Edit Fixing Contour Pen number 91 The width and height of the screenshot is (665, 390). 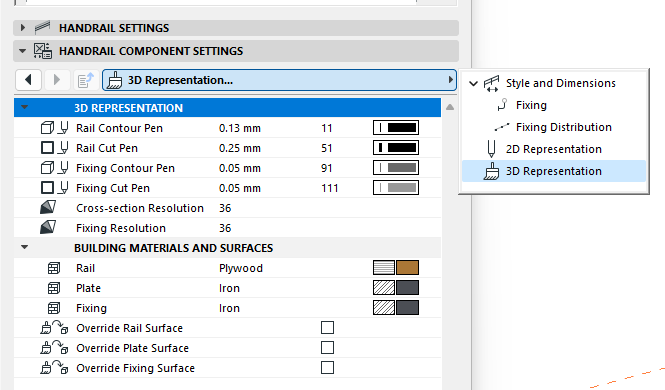click(327, 168)
